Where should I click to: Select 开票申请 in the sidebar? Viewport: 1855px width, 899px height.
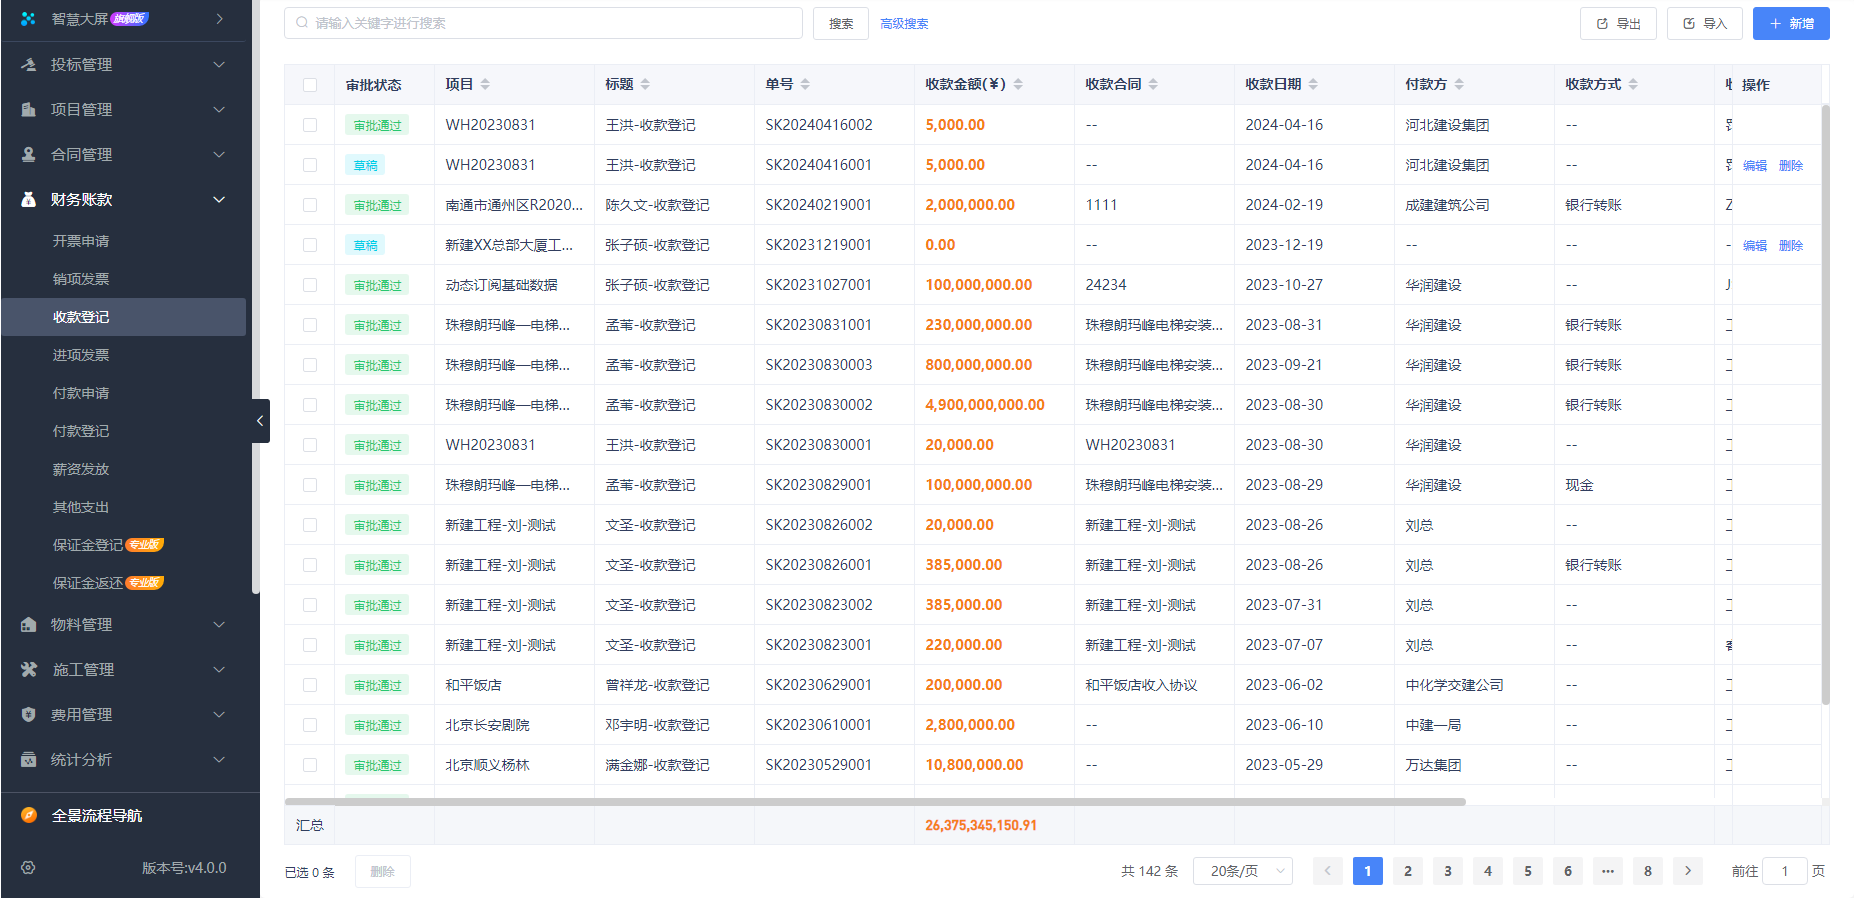coord(81,241)
